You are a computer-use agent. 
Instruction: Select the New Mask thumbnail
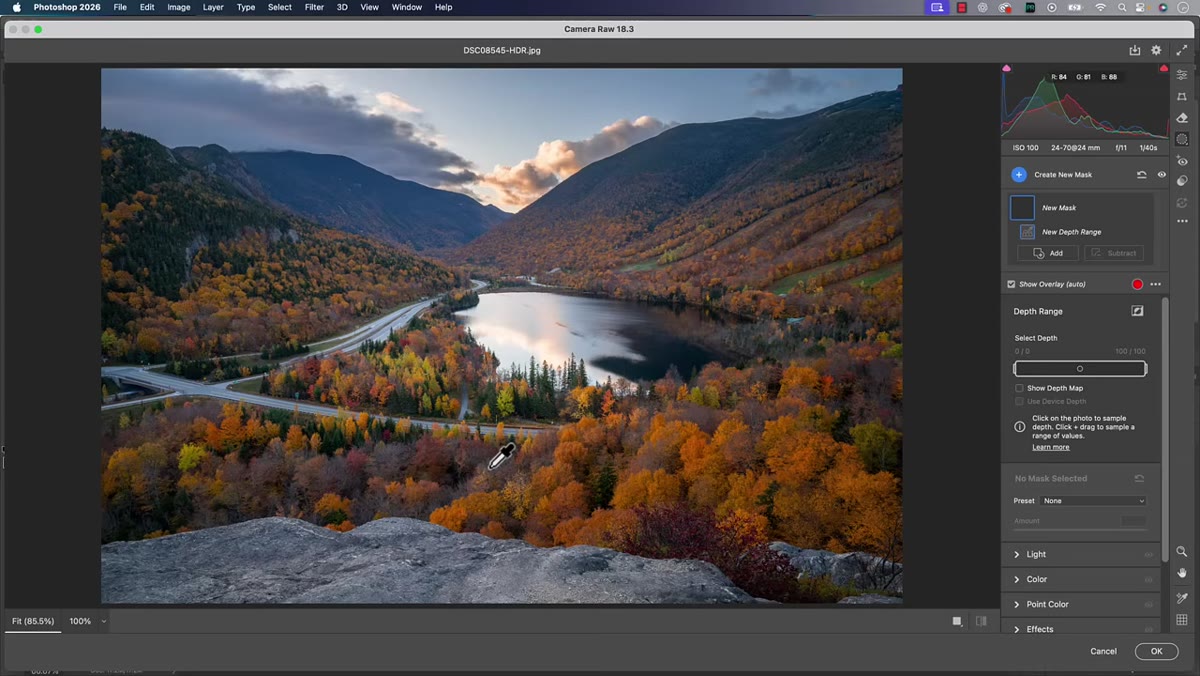click(1022, 208)
